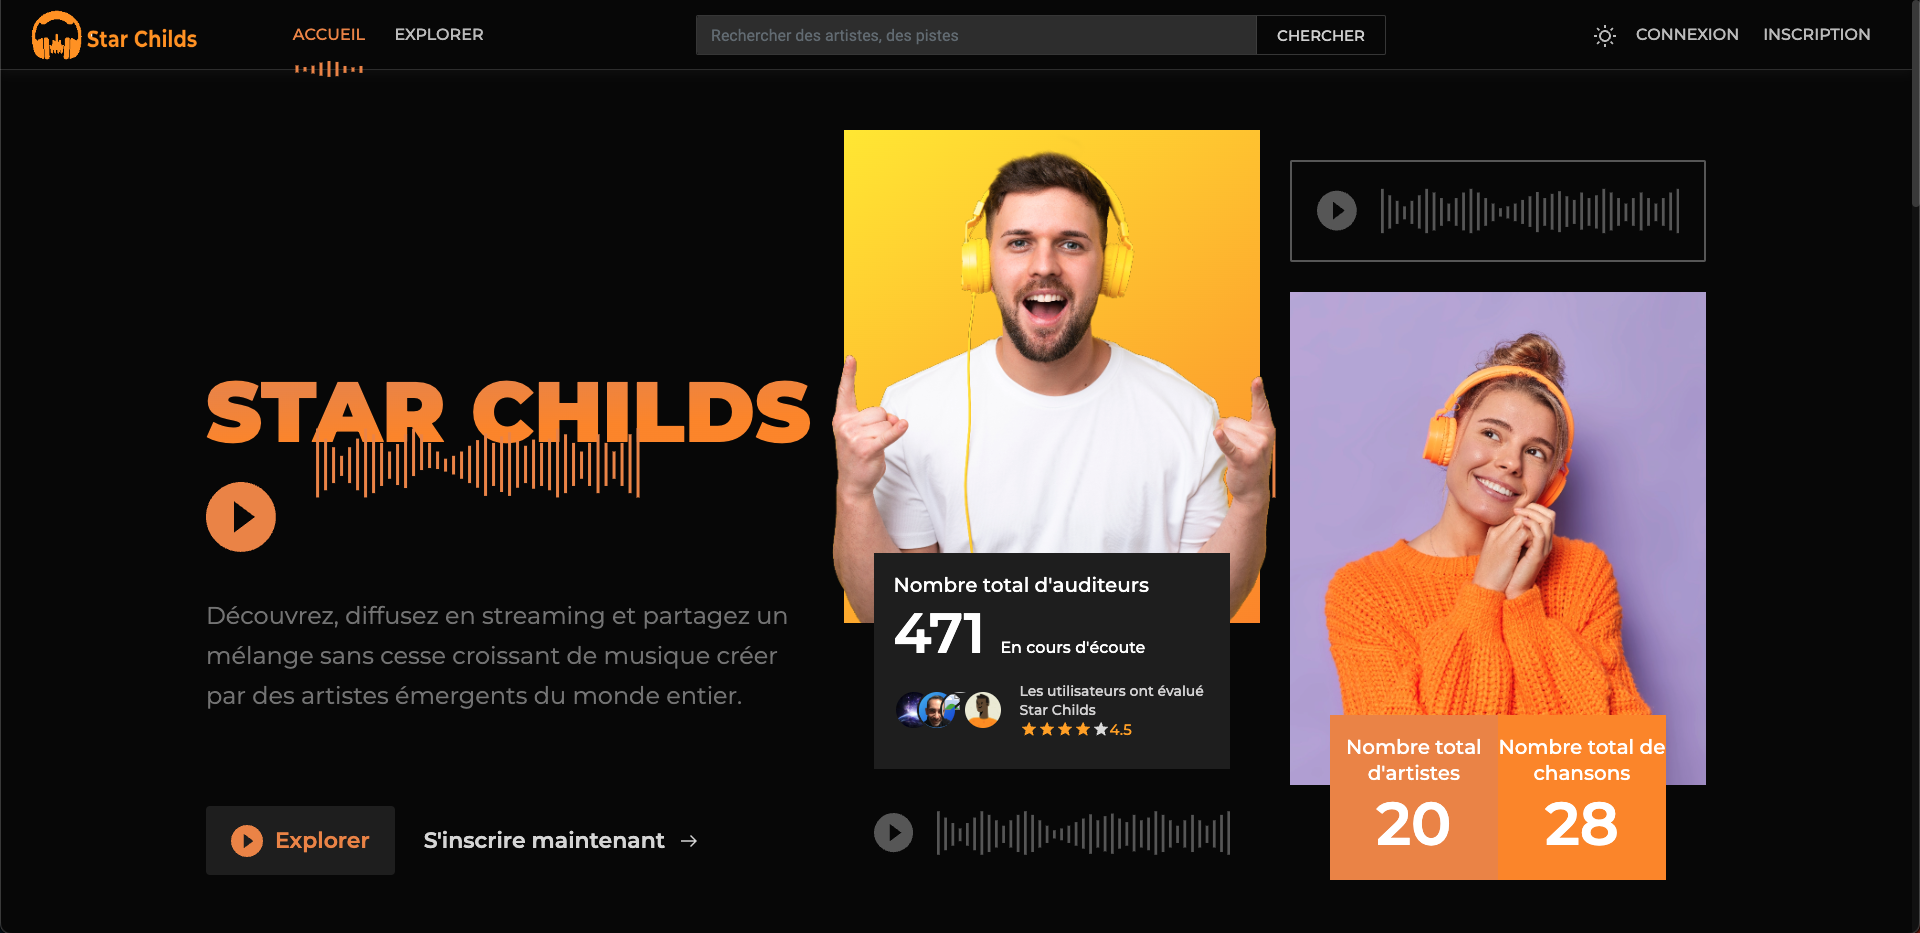1920x933 pixels.
Task: Play the large orange hero play button
Action: [x=241, y=517]
